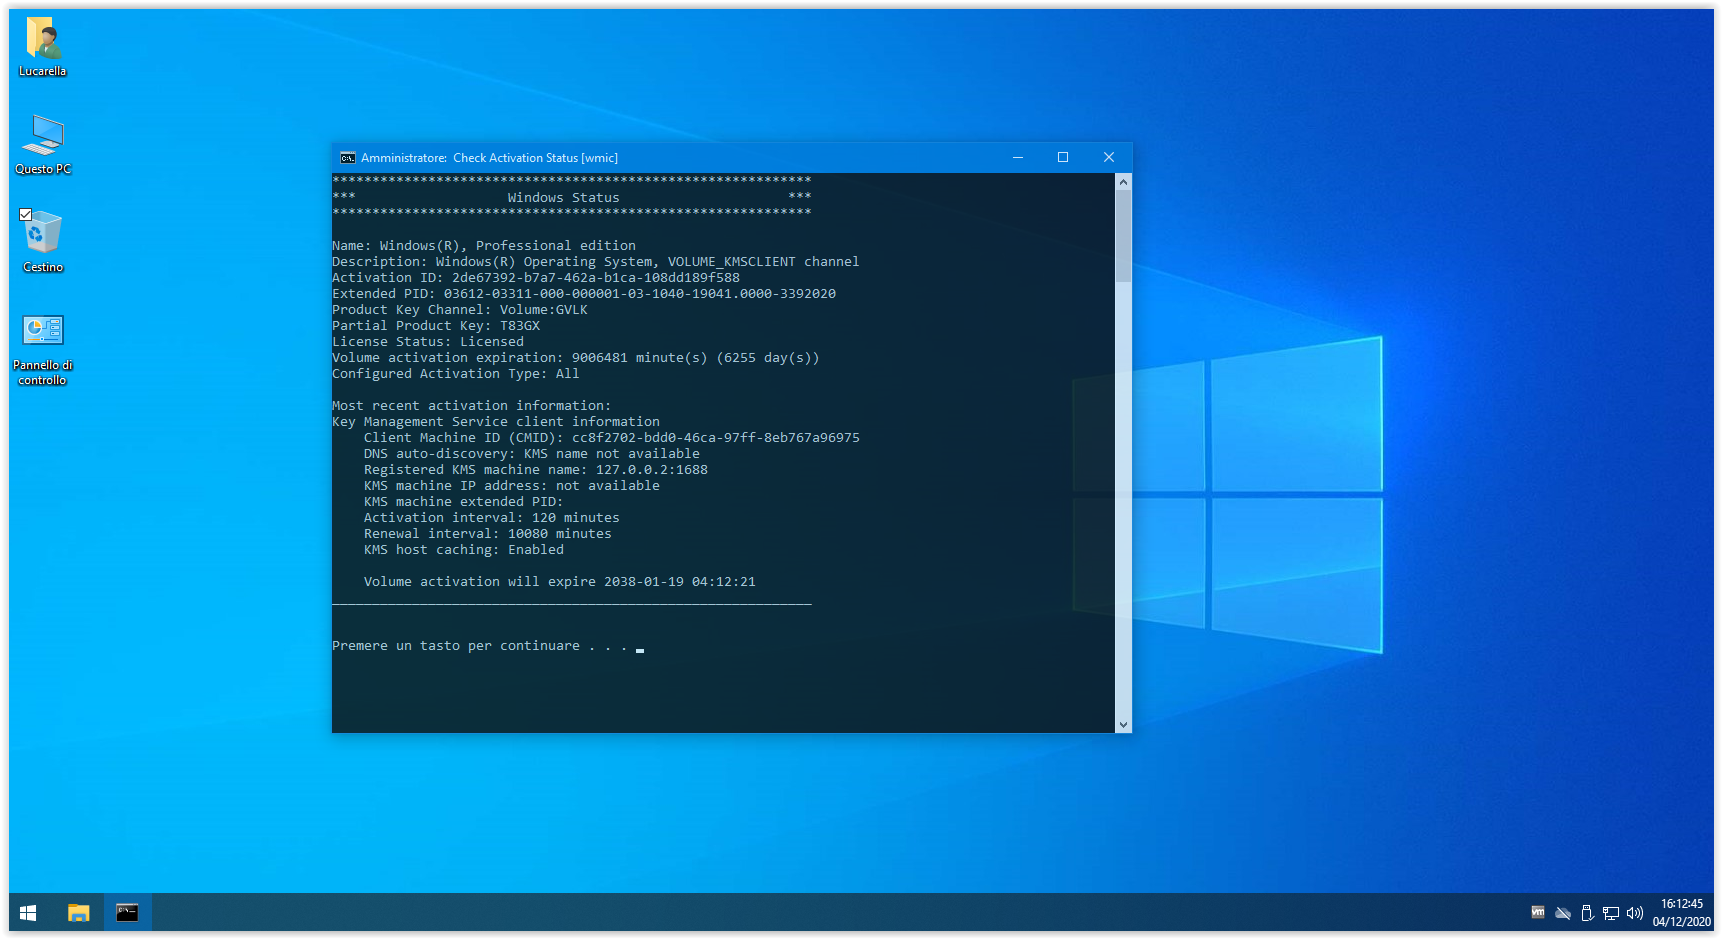Select the Lucarella user folder icon
Viewport: 1722px width, 939px height.
click(x=43, y=47)
